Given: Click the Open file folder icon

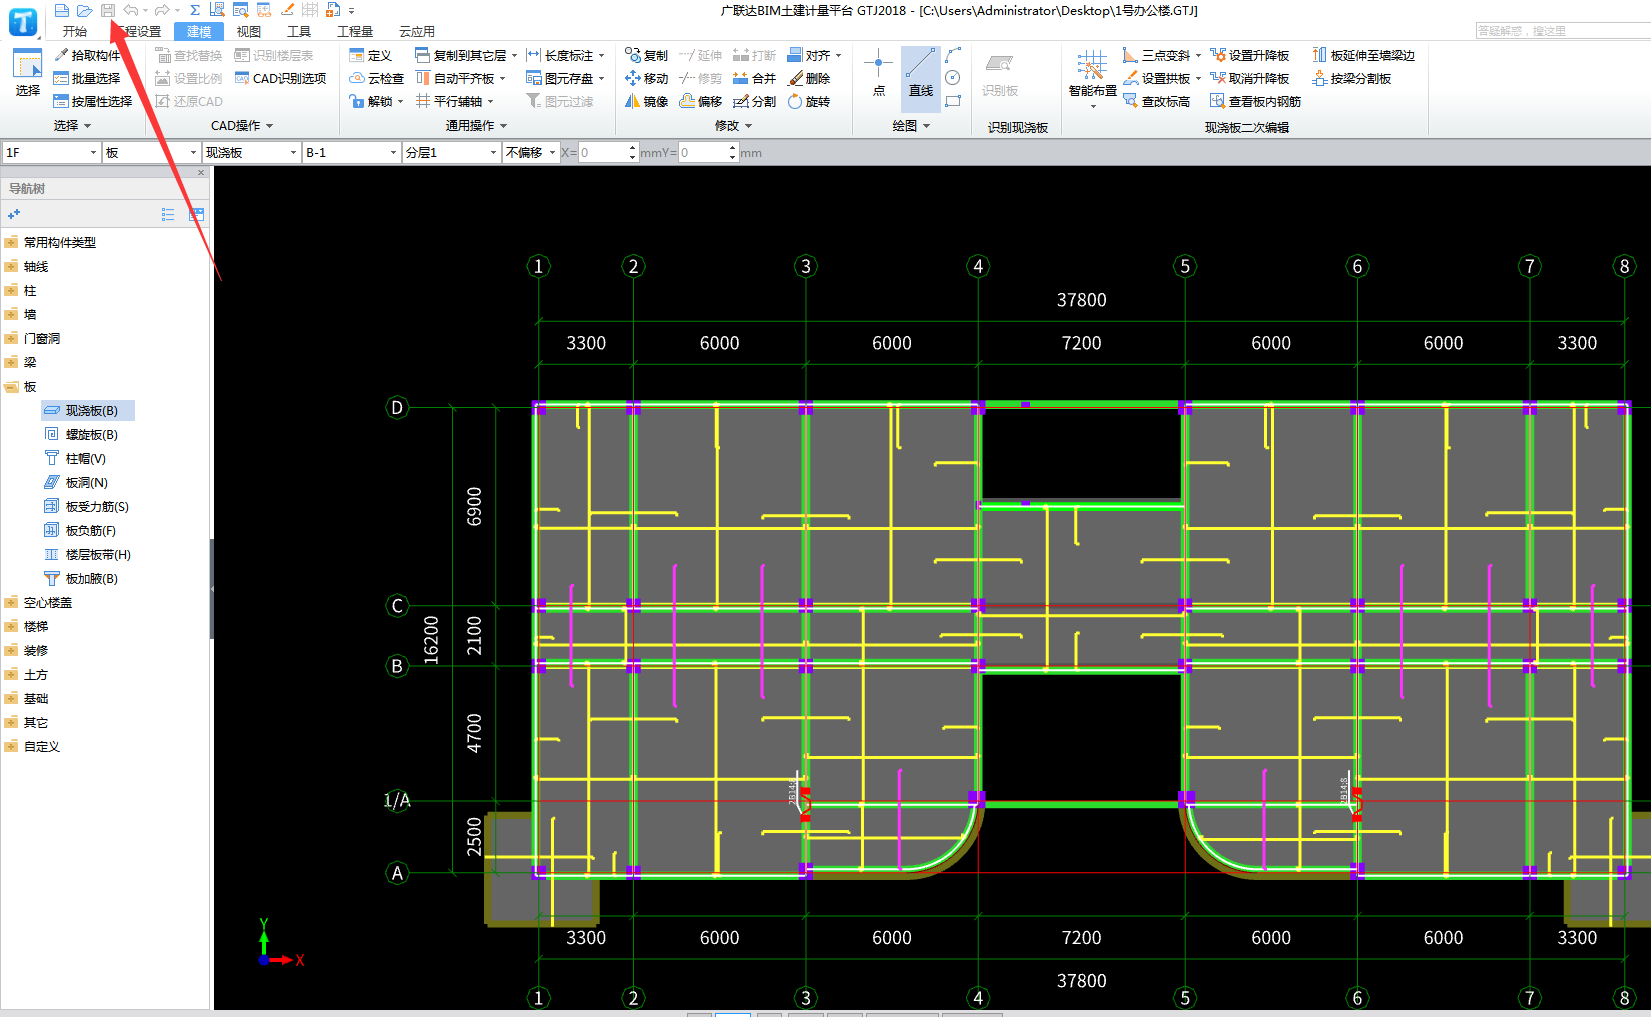Looking at the screenshot, I should (85, 10).
